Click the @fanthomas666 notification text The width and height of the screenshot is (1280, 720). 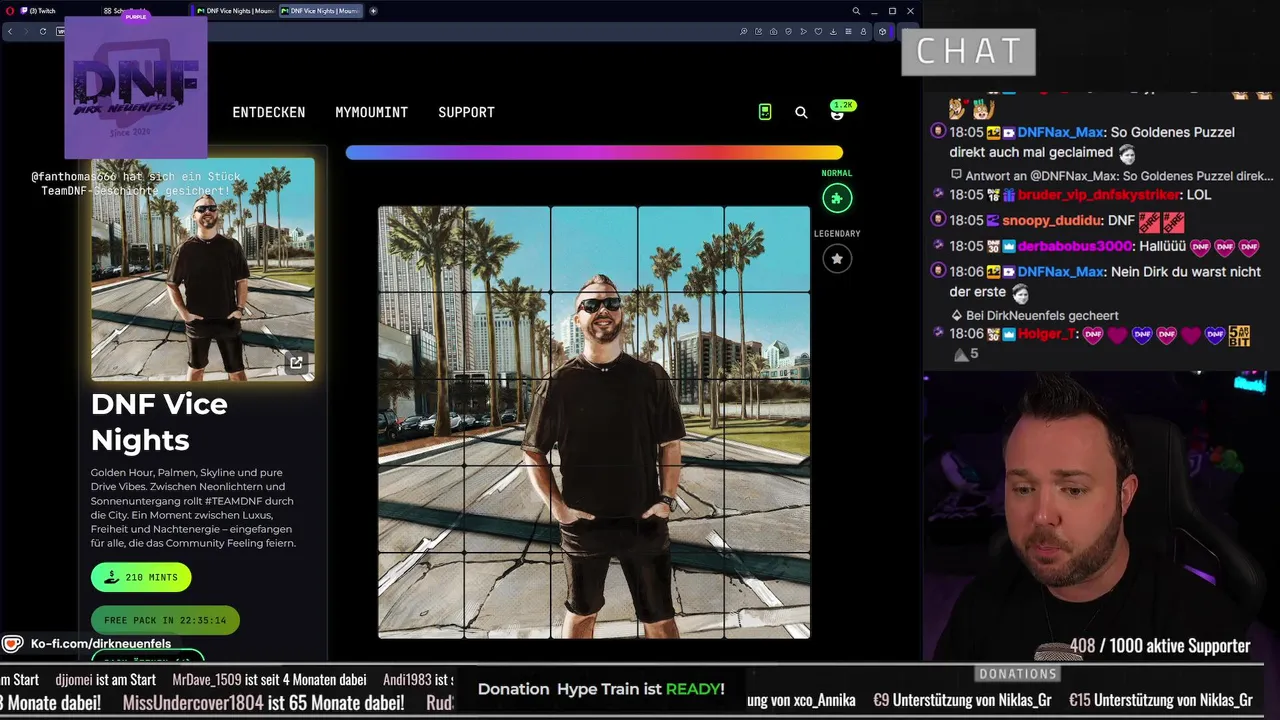click(136, 183)
